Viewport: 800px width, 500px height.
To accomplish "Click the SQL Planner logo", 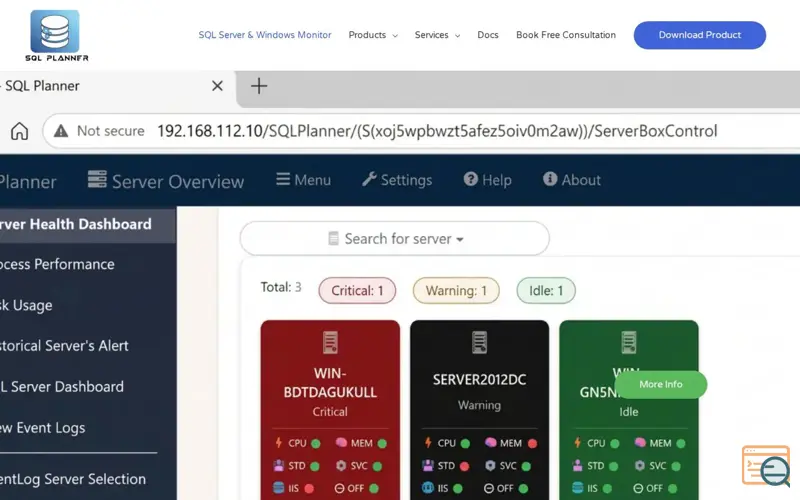I will [x=56, y=36].
